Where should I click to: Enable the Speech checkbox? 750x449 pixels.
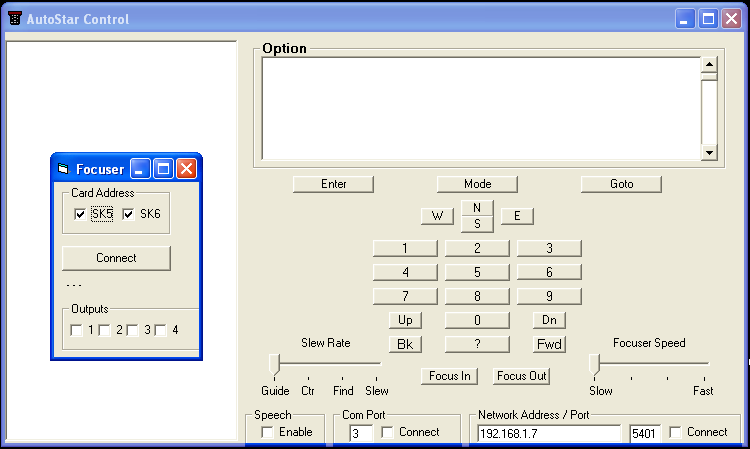coord(267,432)
